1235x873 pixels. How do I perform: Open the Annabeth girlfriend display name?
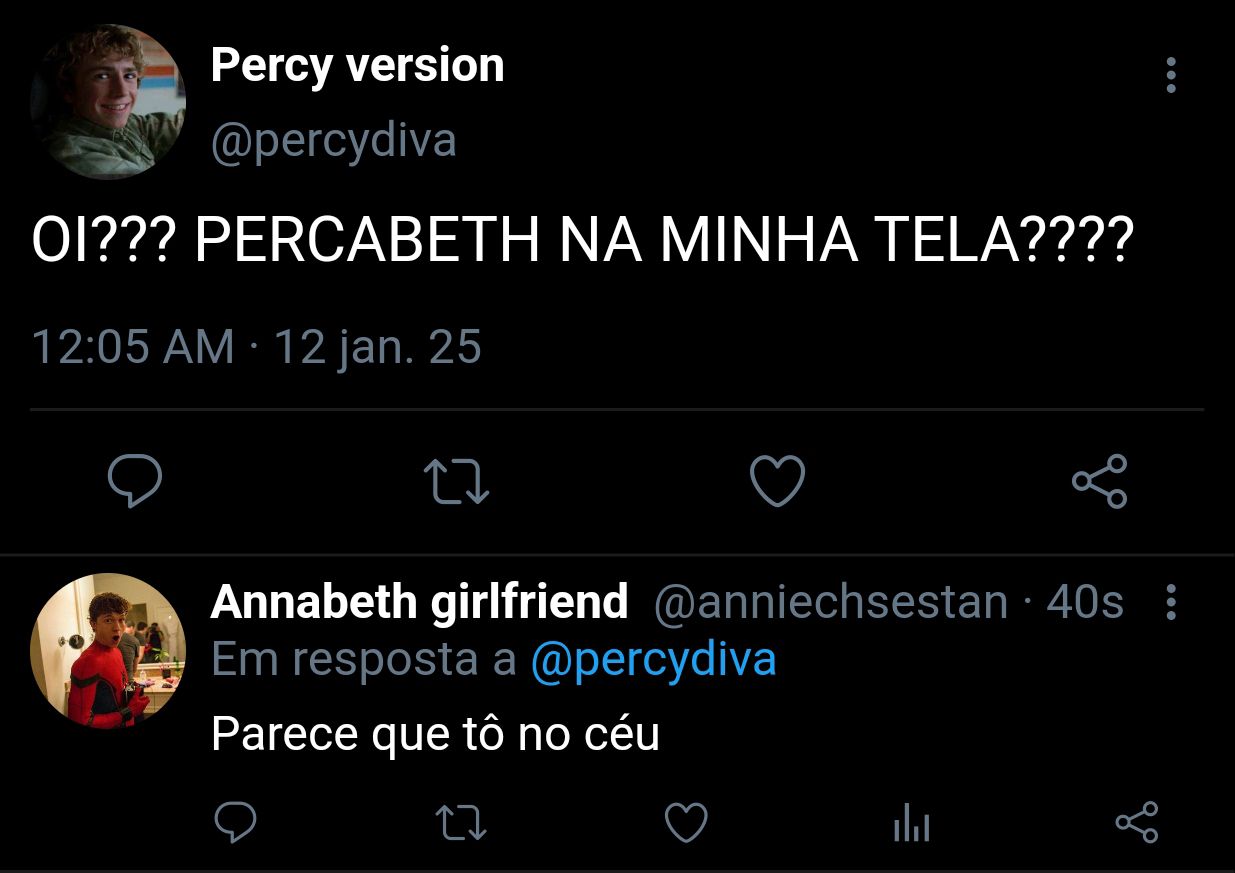[419, 602]
